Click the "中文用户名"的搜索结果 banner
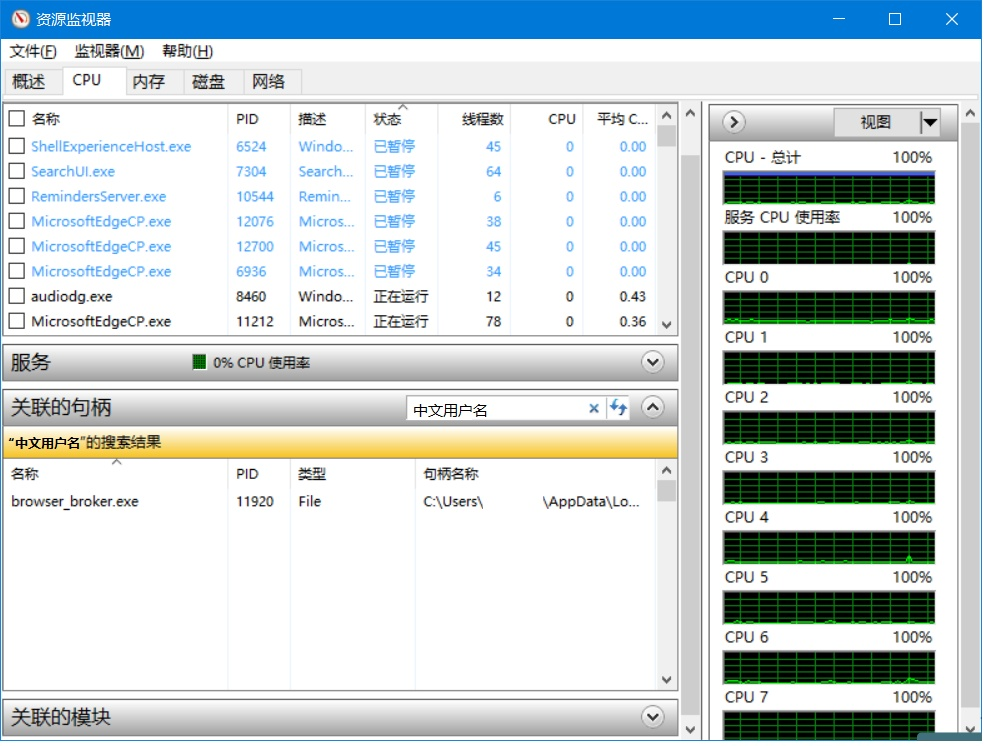Viewport: 984px width, 746px height. tap(340, 442)
